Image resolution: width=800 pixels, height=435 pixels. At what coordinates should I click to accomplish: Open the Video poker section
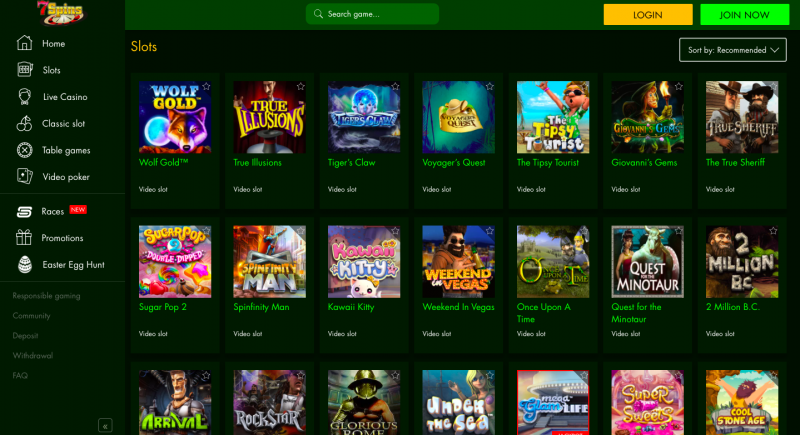(66, 177)
